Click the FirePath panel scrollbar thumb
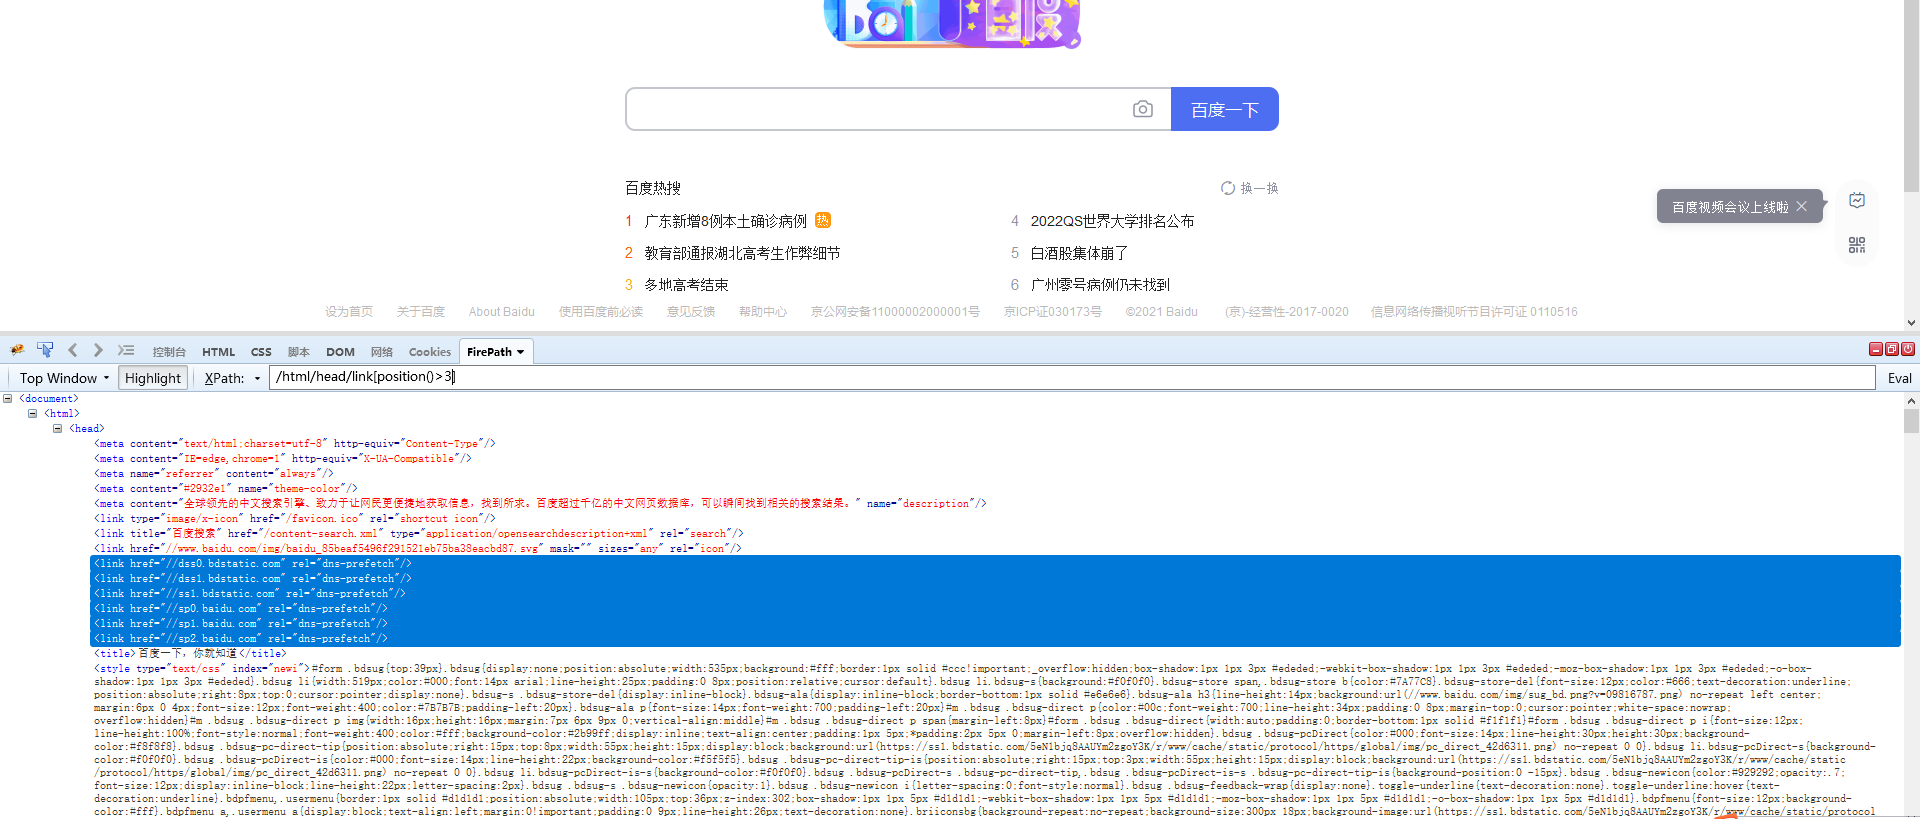 1911,421
